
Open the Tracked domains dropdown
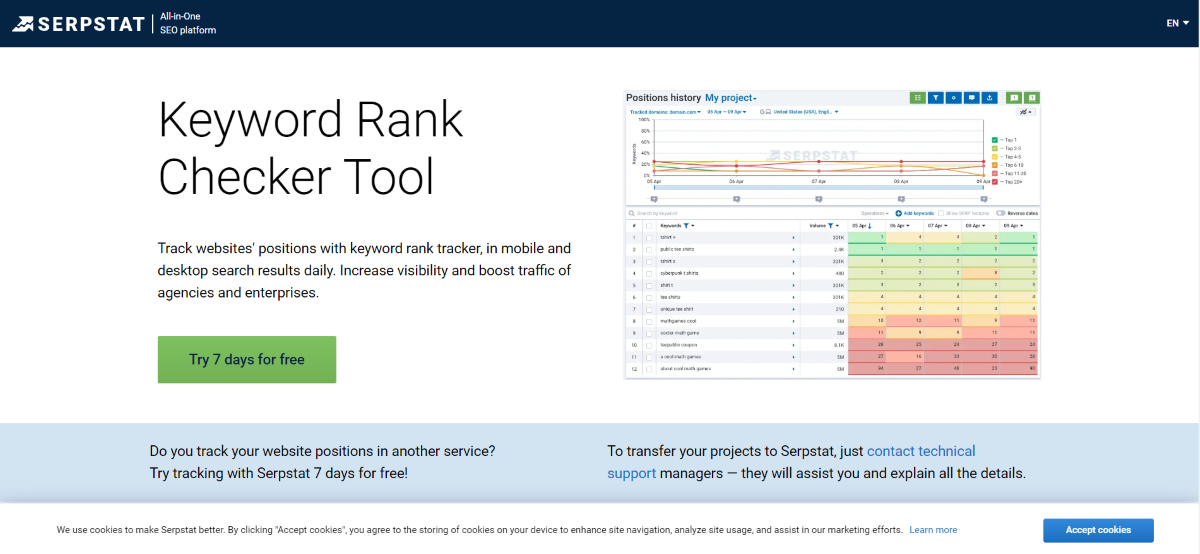[x=665, y=112]
